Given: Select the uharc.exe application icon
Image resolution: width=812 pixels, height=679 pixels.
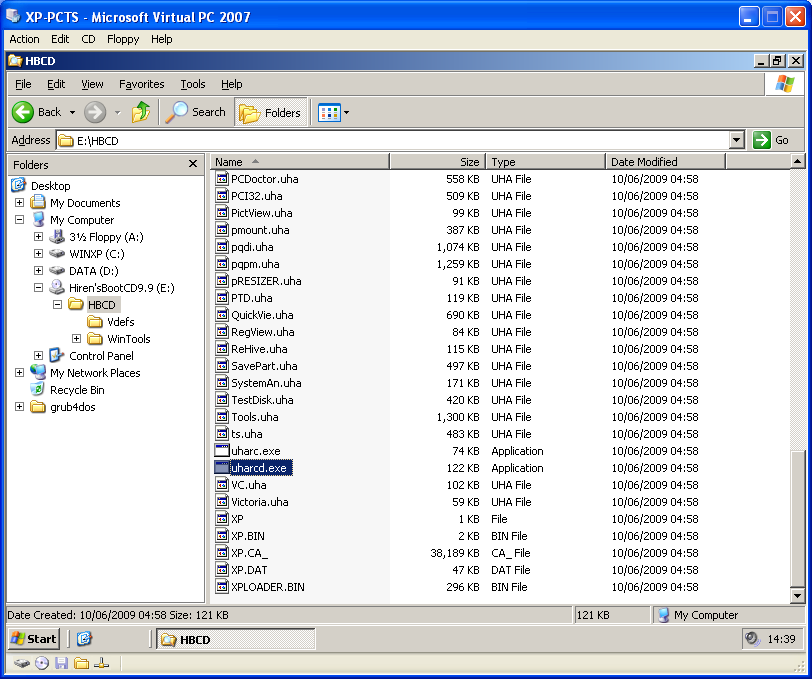Looking at the screenshot, I should [222, 451].
